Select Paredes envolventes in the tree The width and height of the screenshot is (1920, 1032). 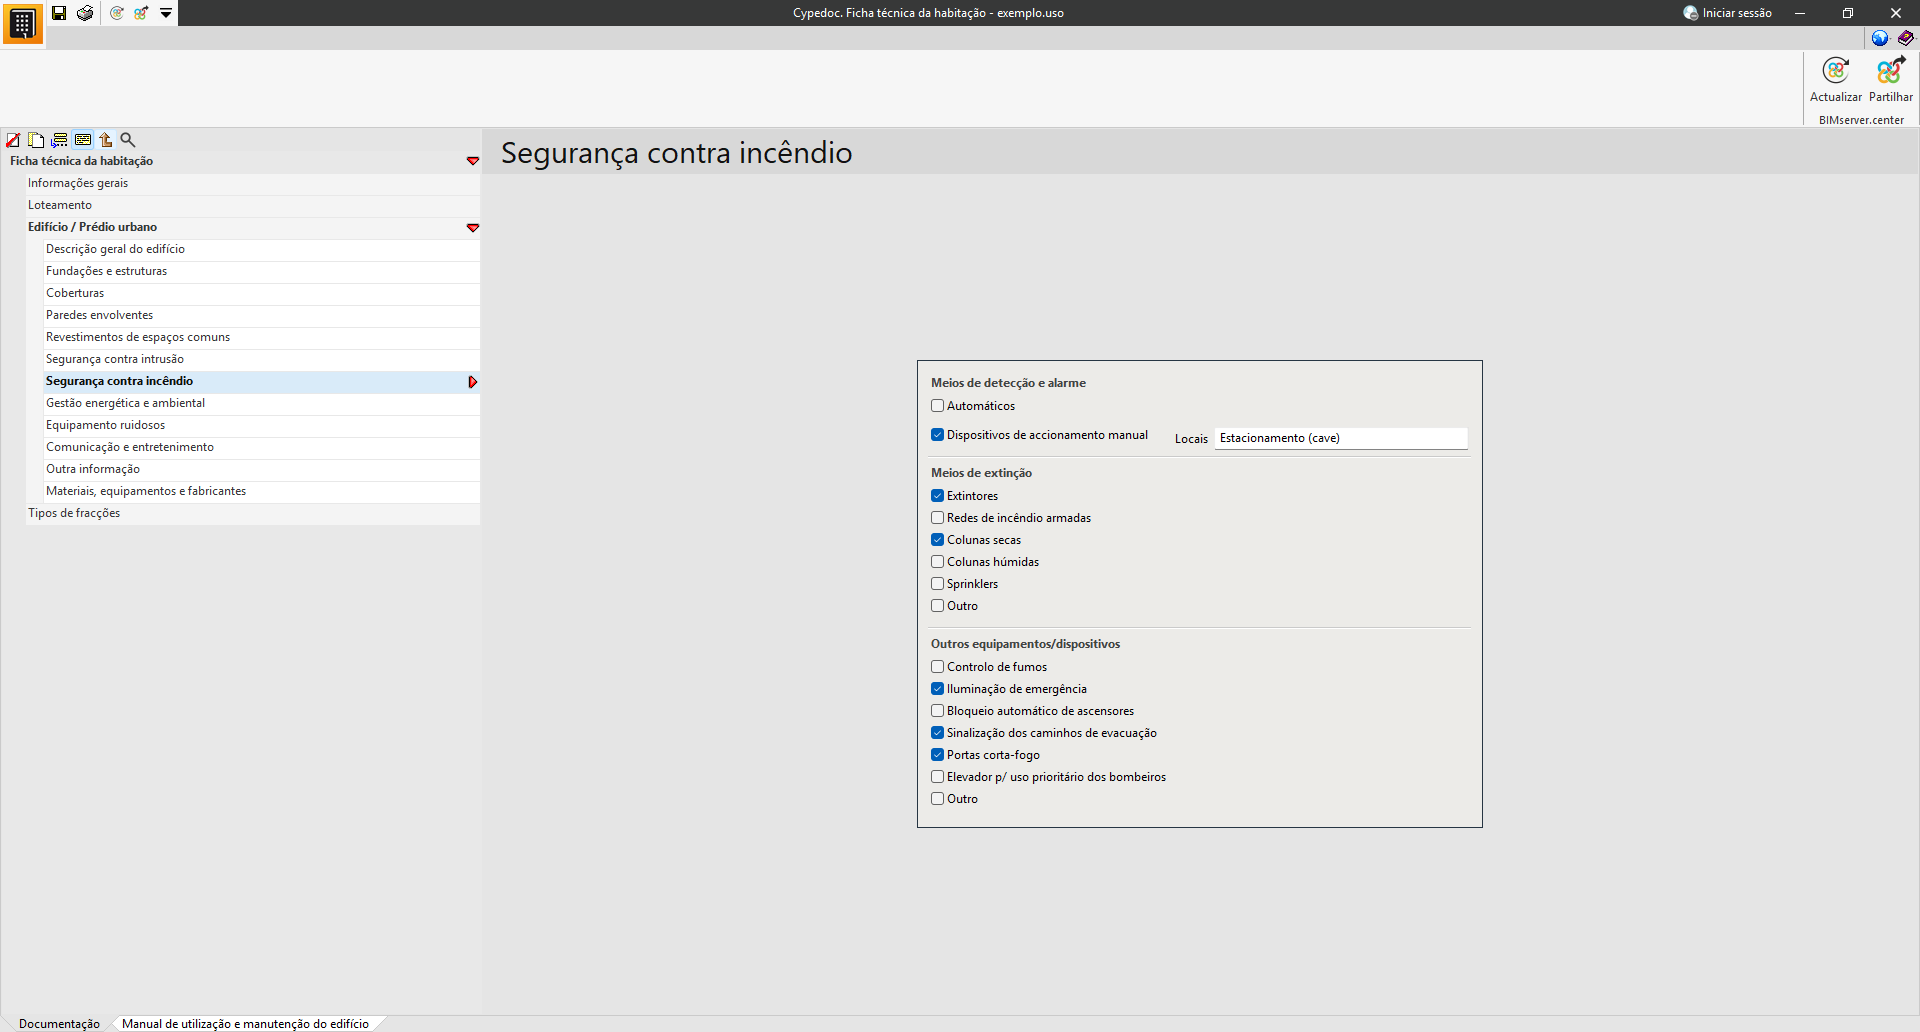(99, 315)
